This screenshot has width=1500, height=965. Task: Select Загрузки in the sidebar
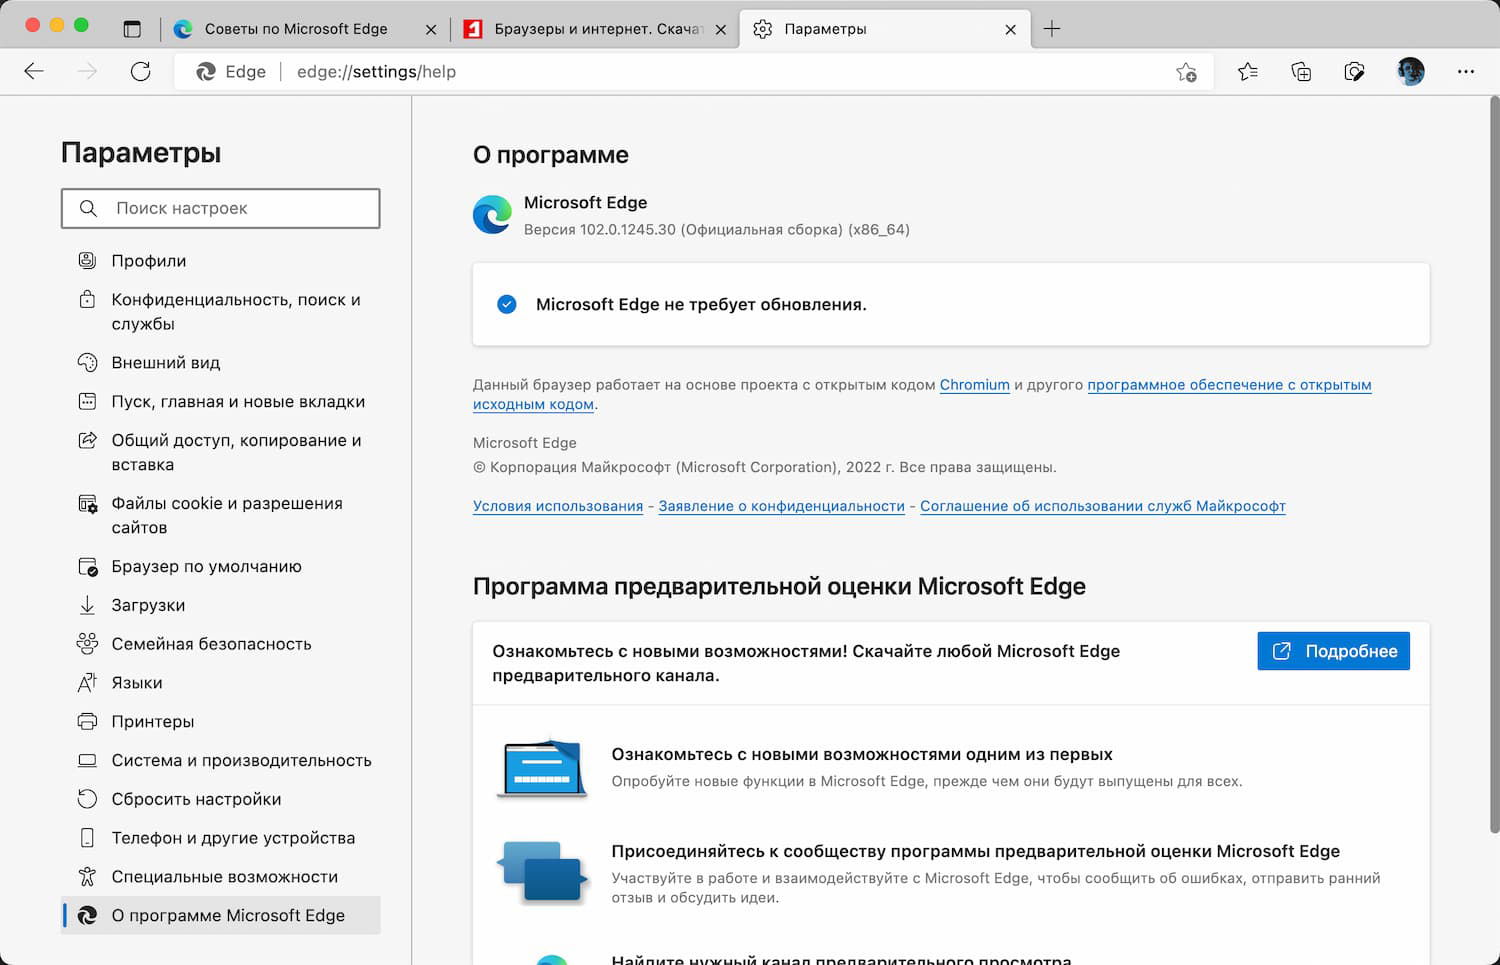pyautogui.click(x=148, y=605)
